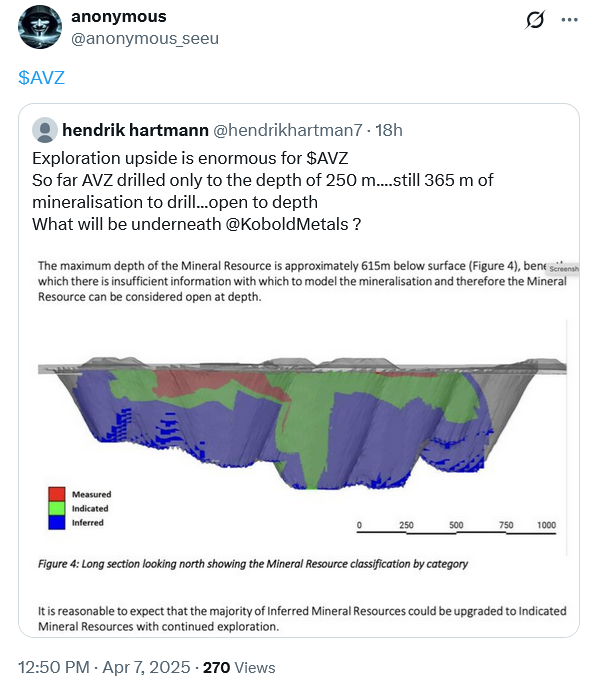Click the blue Inferred legend swatch
Viewport: 598px width, 688px height.
click(x=57, y=522)
